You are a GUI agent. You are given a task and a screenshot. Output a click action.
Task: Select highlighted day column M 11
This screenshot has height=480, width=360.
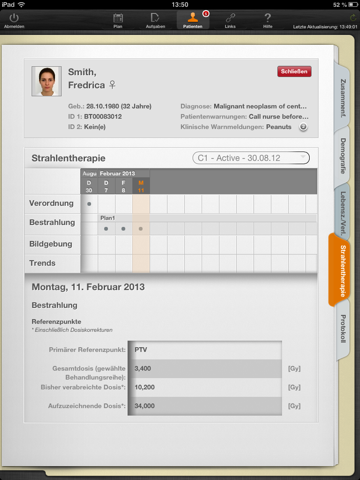[x=141, y=186]
